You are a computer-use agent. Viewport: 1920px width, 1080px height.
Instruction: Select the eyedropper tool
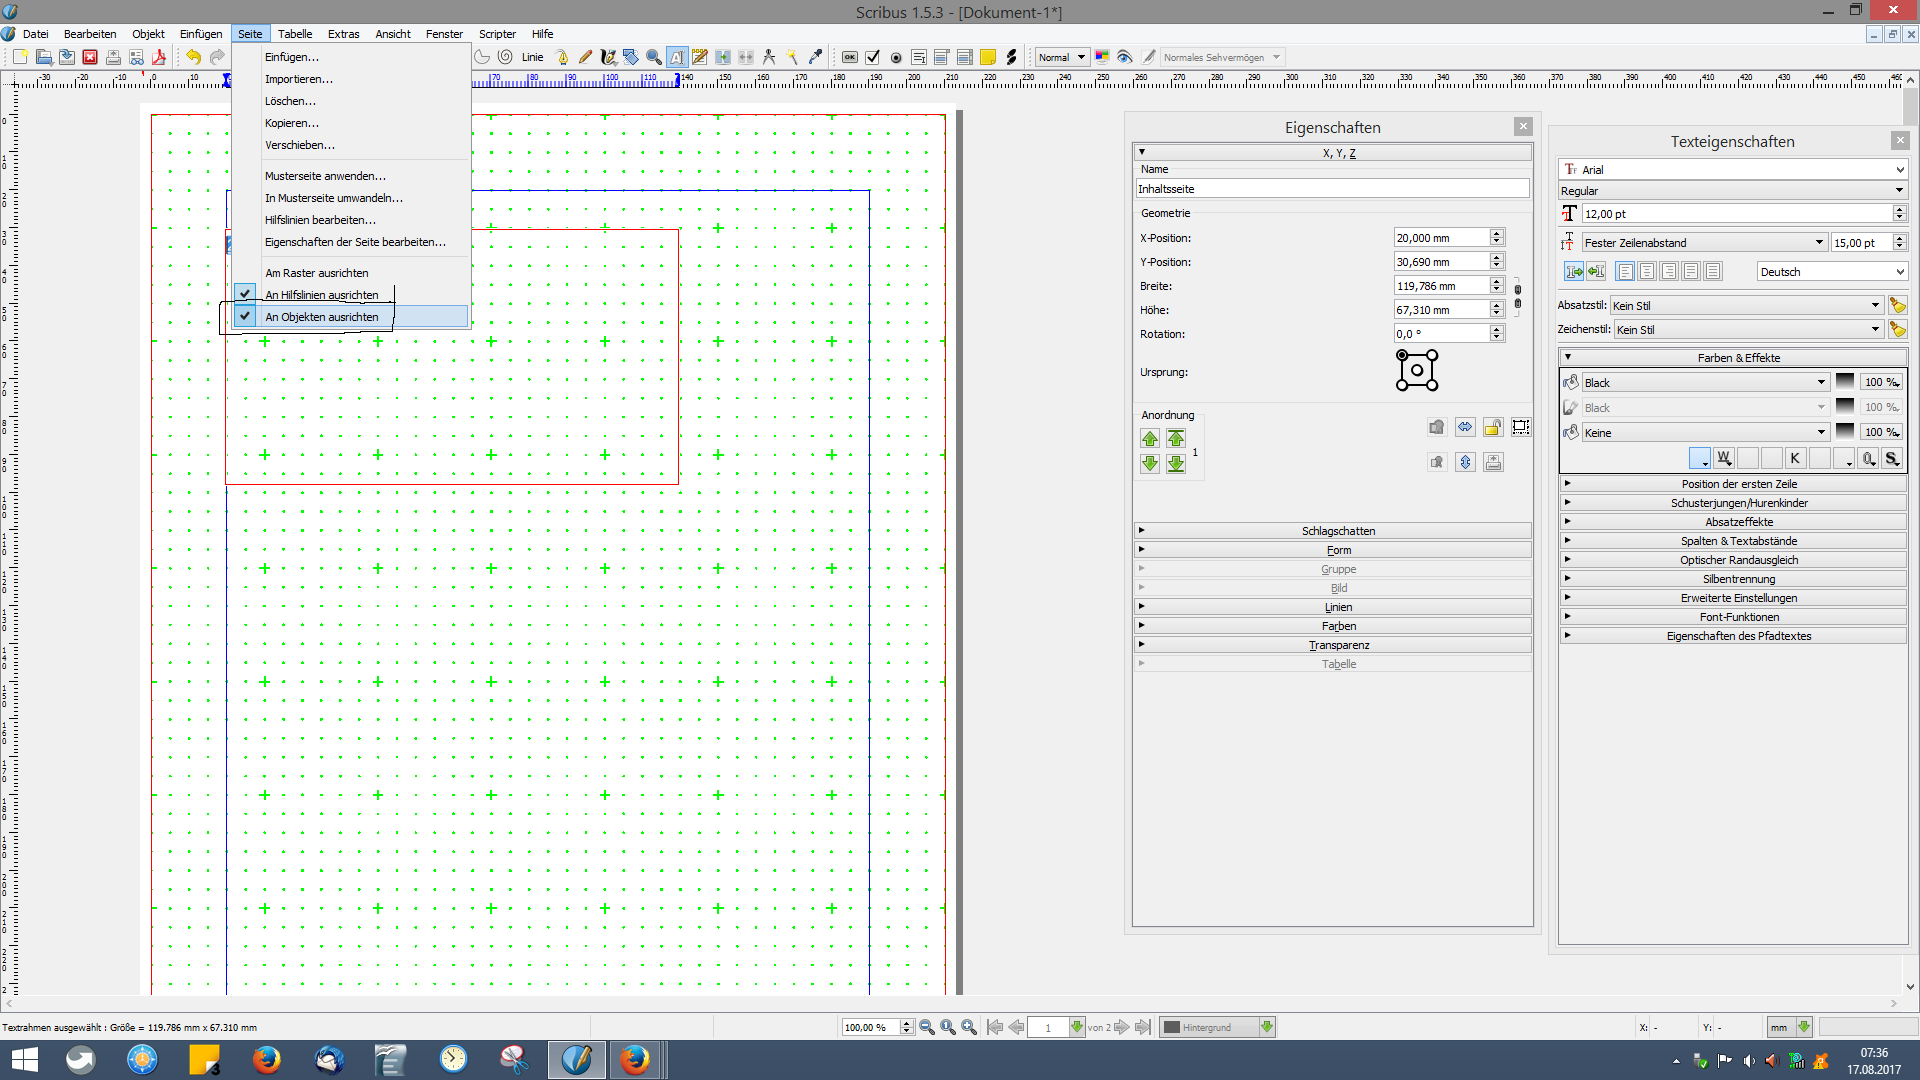pyautogui.click(x=815, y=57)
